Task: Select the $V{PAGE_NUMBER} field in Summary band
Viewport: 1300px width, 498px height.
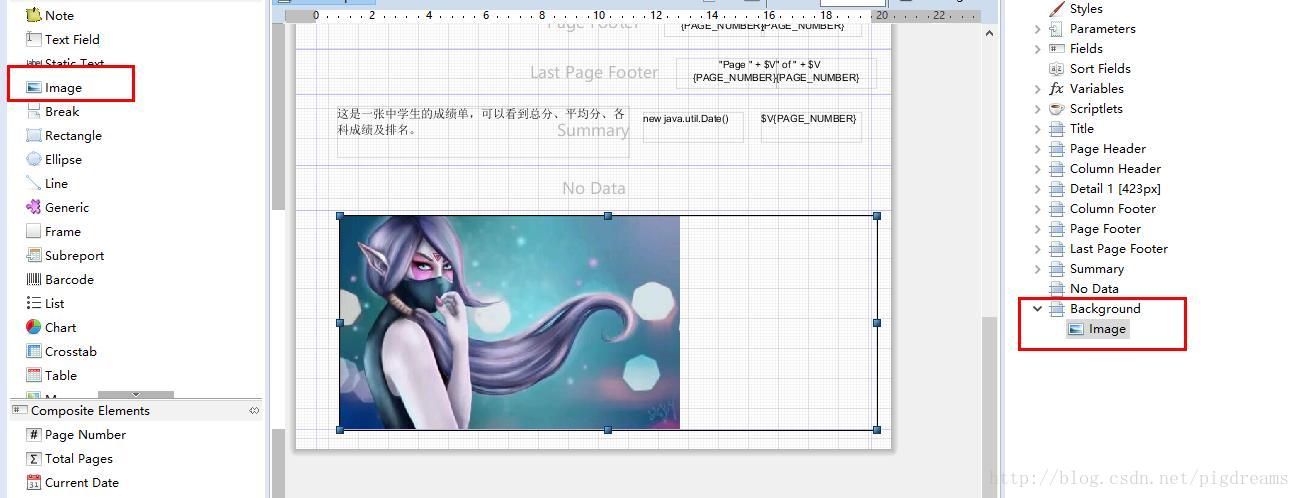Action: pyautogui.click(x=811, y=126)
